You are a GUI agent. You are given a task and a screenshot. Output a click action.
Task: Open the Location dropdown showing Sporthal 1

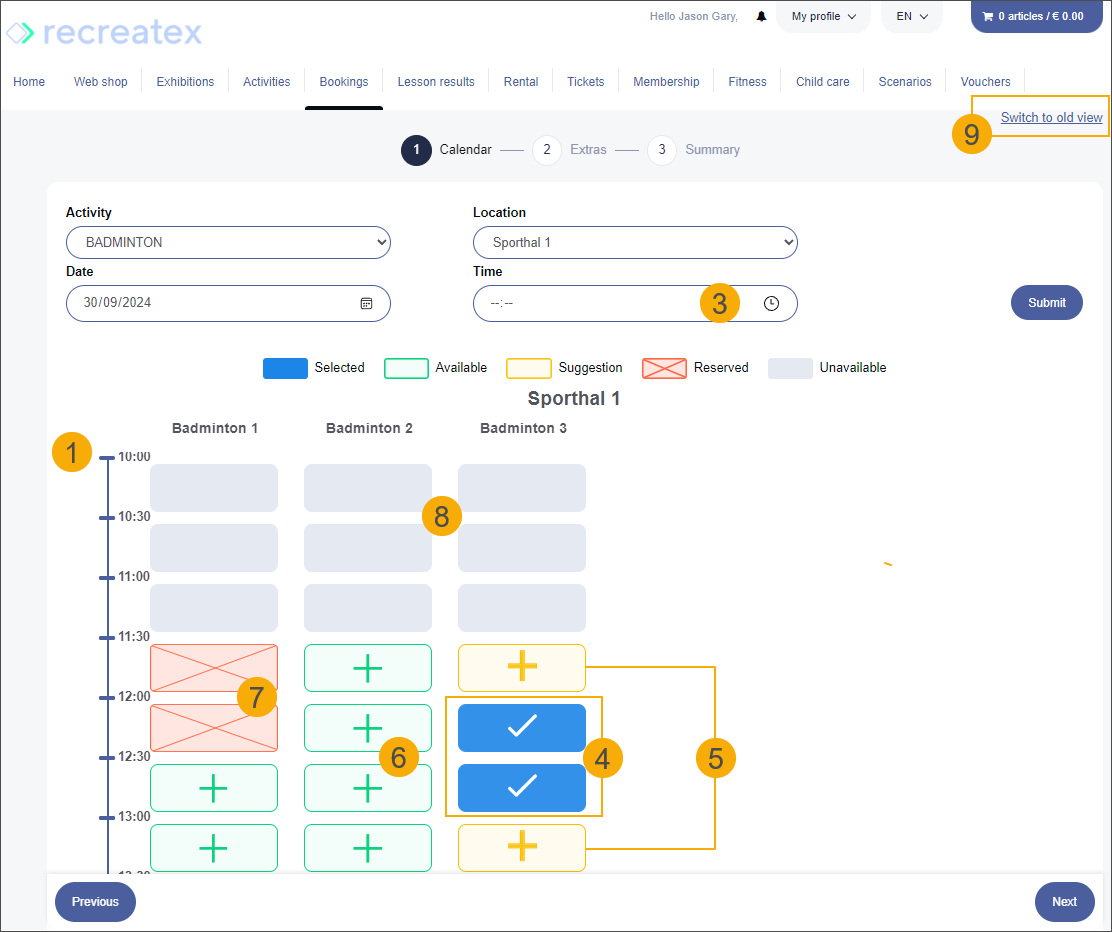[x=635, y=243]
